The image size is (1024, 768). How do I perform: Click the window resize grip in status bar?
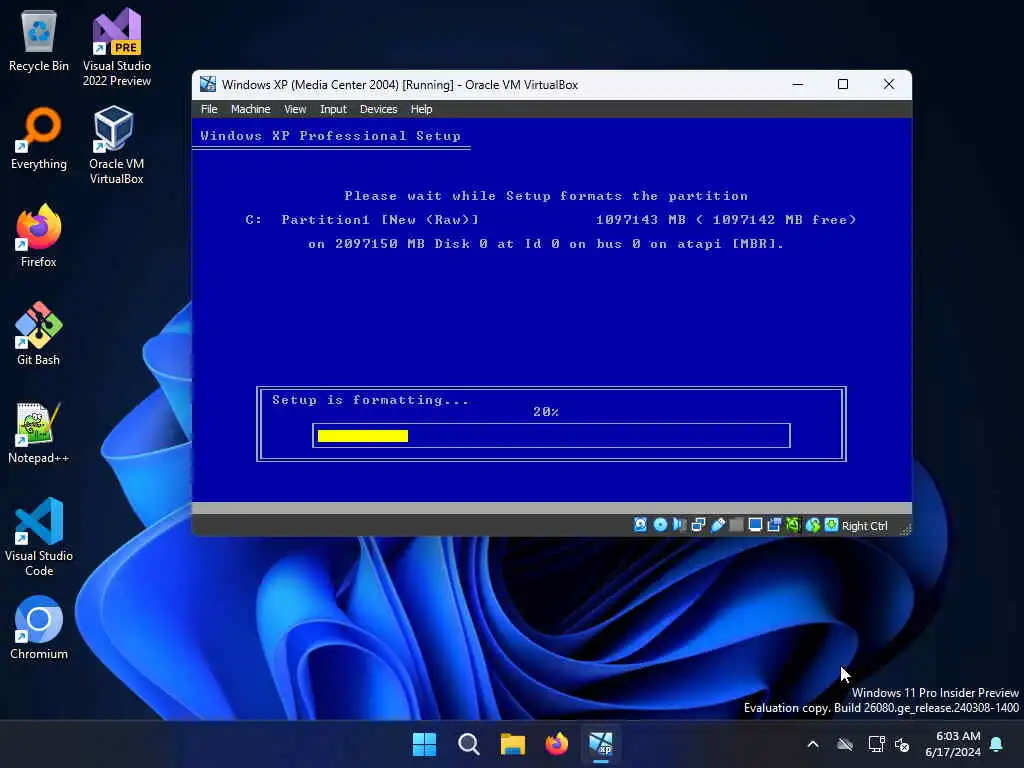(x=905, y=530)
